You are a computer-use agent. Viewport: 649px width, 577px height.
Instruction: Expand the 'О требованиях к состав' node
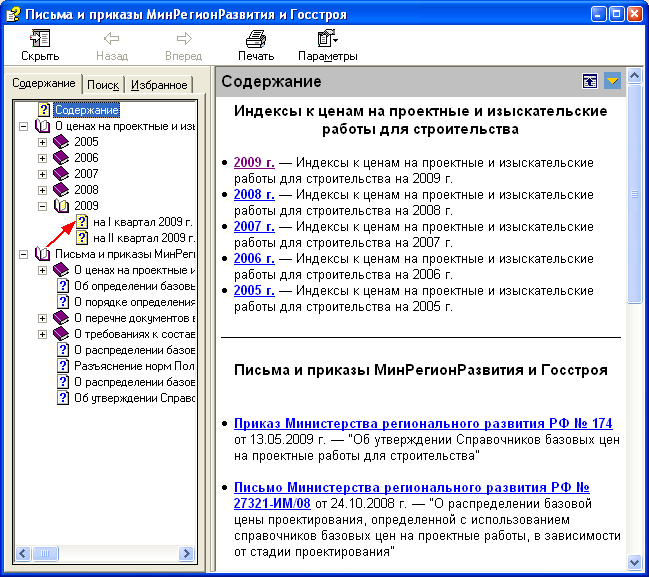[x=42, y=334]
